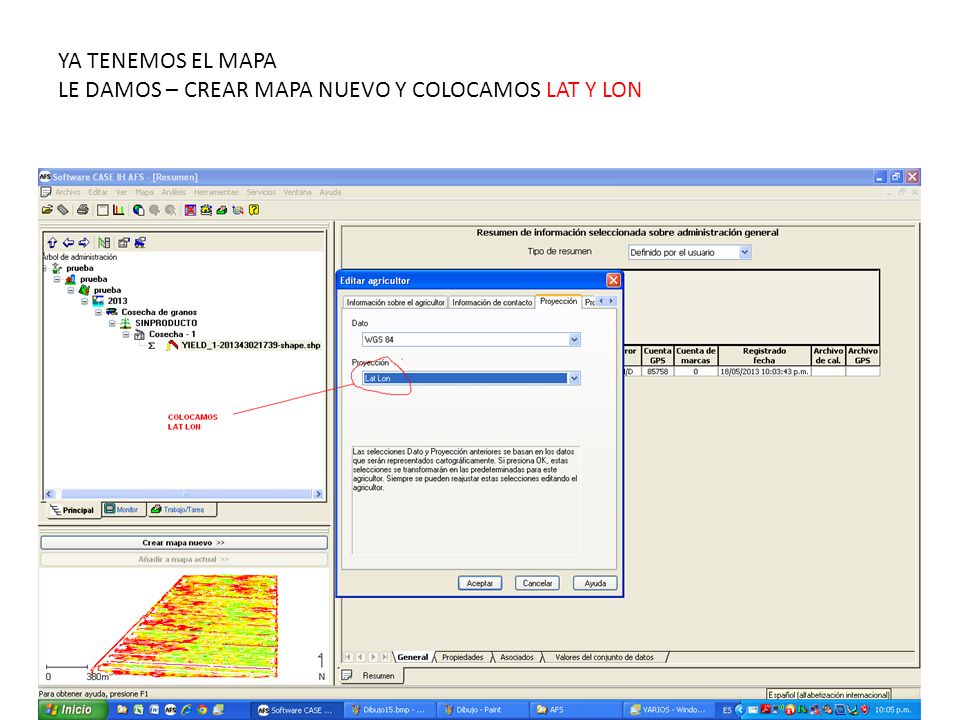Open the Servicios menu
Screen dimensions: 960x720
pos(261,192)
